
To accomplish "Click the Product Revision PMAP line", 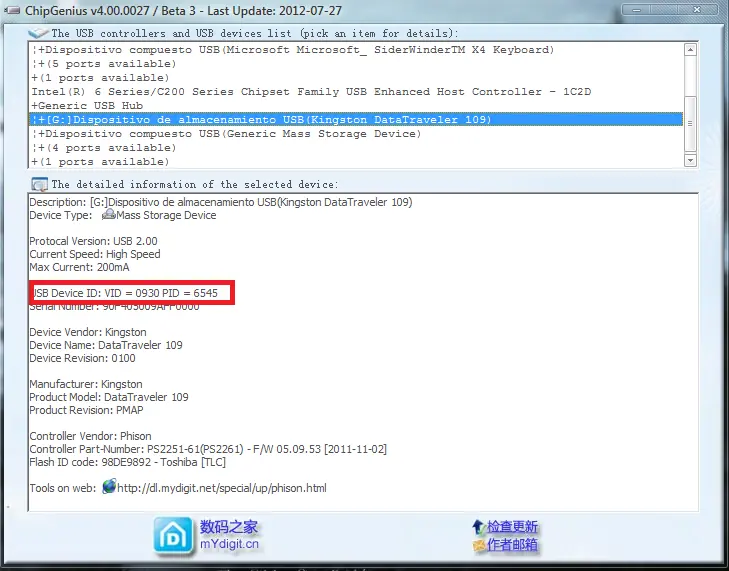I will pyautogui.click(x=86, y=410).
